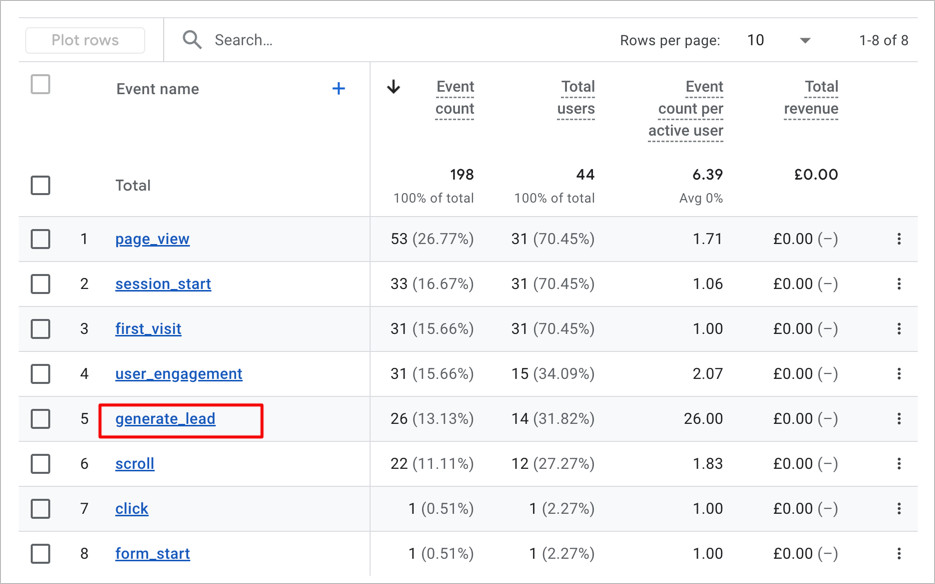Check the checkbox for session_start row

pos(40,283)
